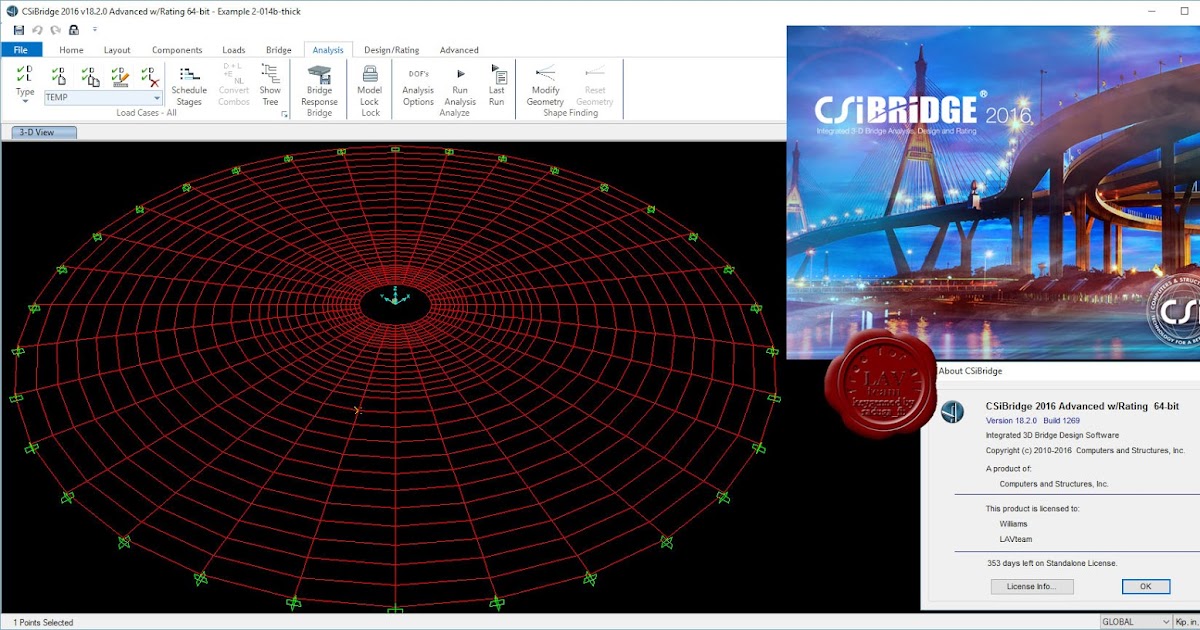Click the Add New Load Case icon
Screen dimensions: 1200x630
(x=59, y=75)
